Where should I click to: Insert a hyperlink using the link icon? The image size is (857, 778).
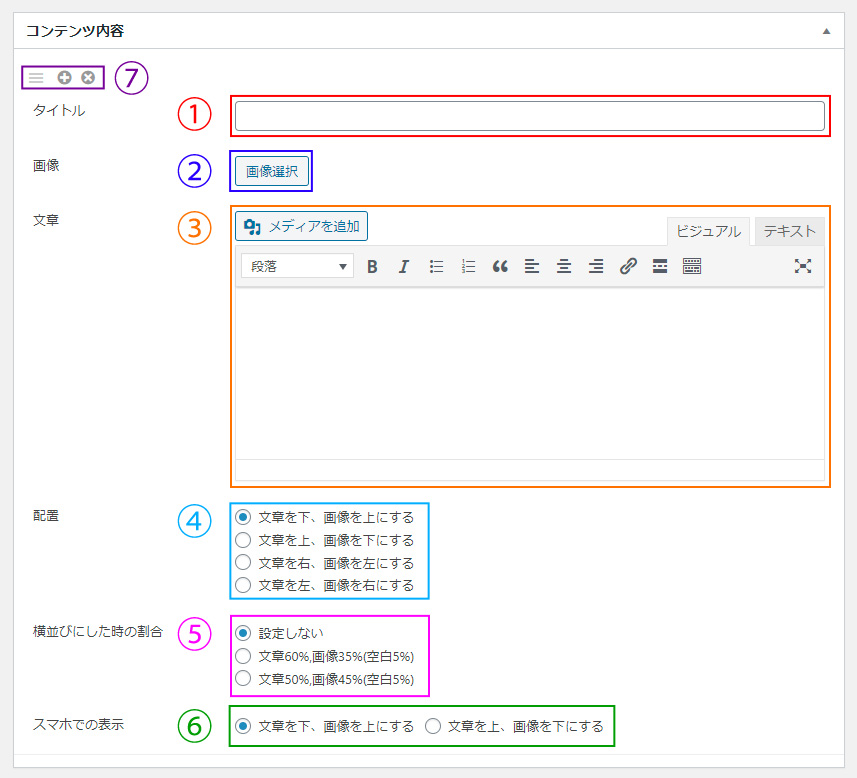tap(627, 266)
